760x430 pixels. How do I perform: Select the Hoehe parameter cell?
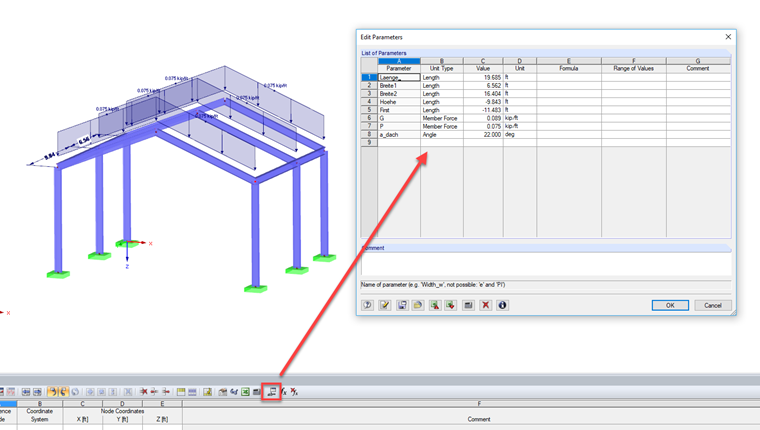[x=399, y=102]
